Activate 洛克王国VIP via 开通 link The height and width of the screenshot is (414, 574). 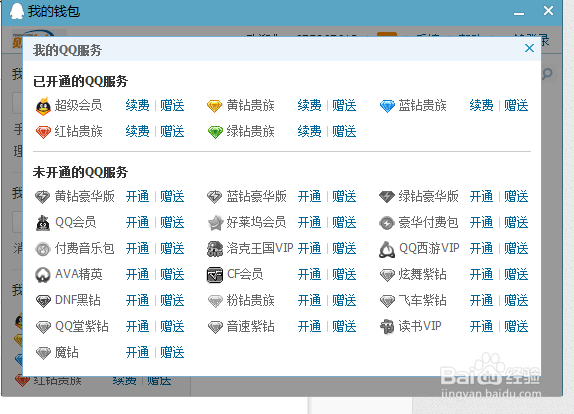310,249
